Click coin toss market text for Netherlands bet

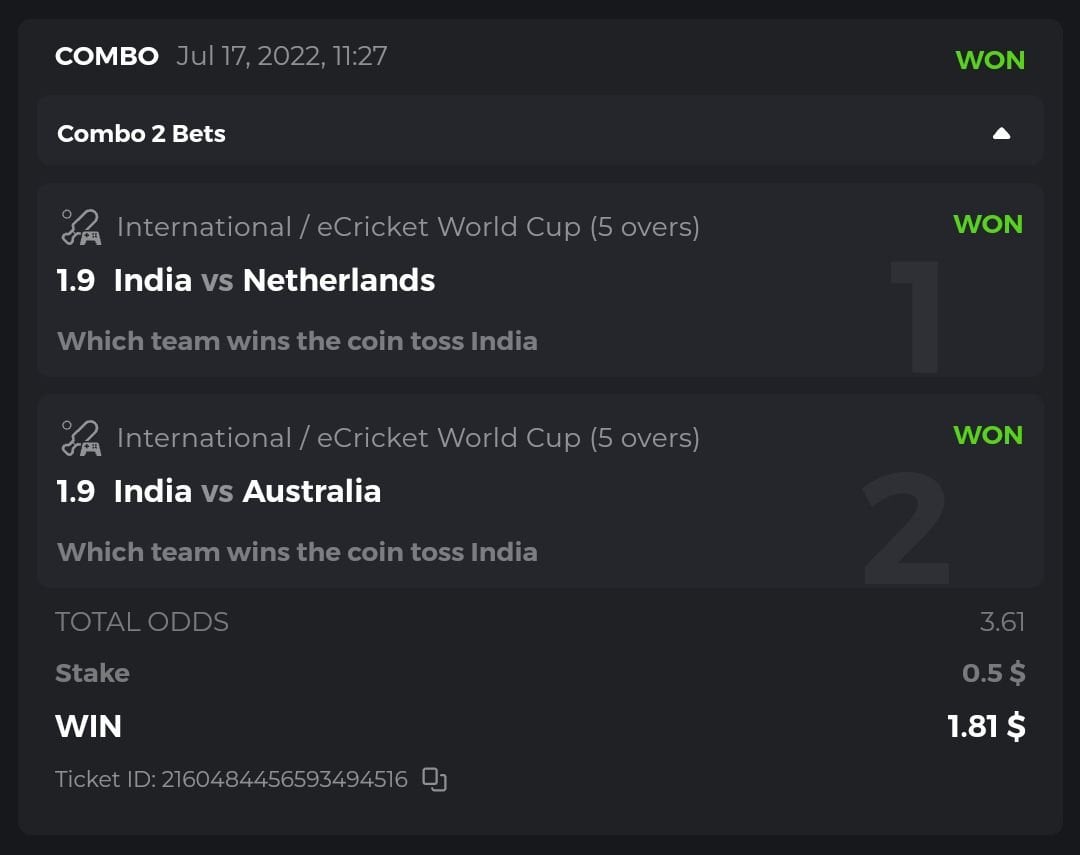[297, 341]
